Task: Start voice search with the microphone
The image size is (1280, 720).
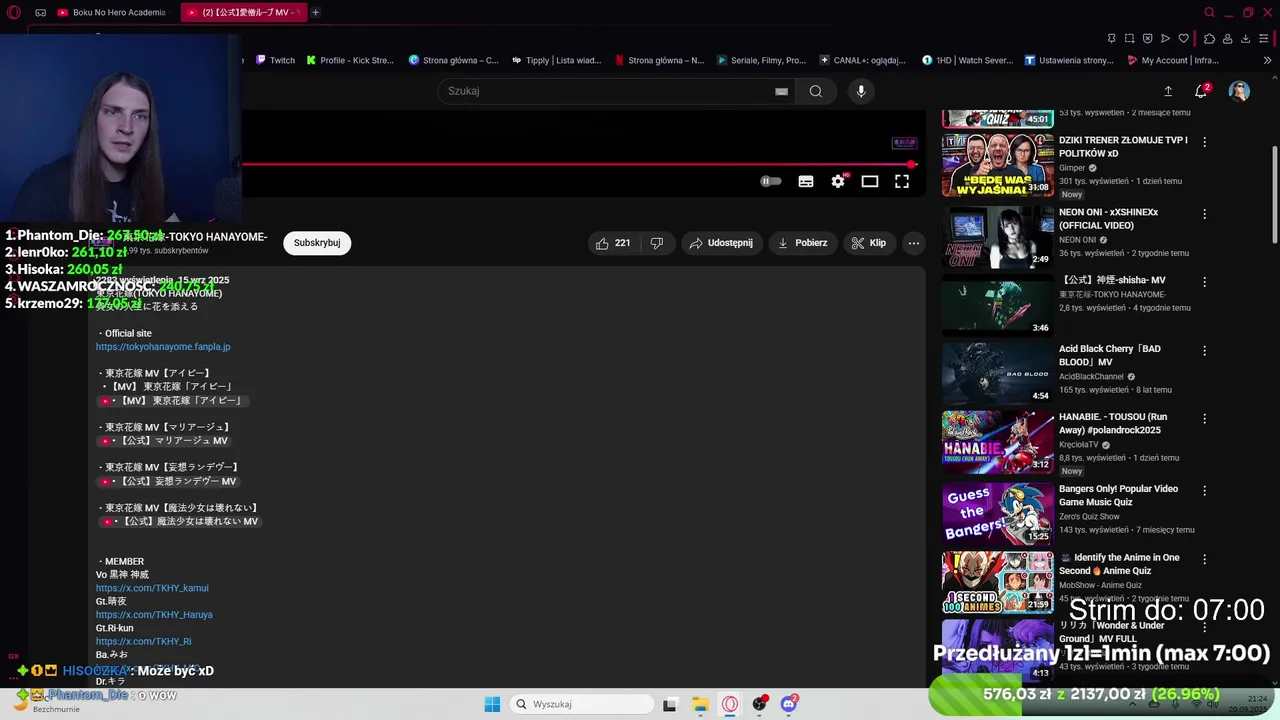Action: click(x=861, y=91)
